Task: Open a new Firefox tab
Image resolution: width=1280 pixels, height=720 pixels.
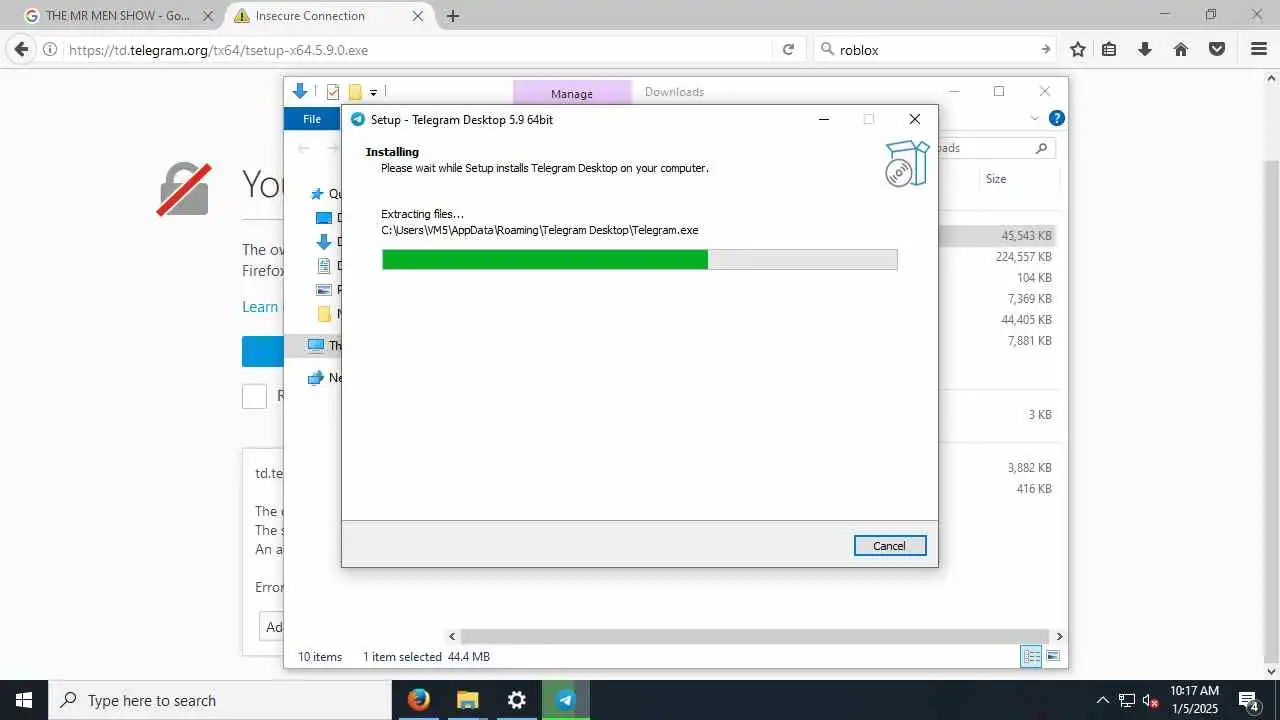Action: click(x=453, y=16)
